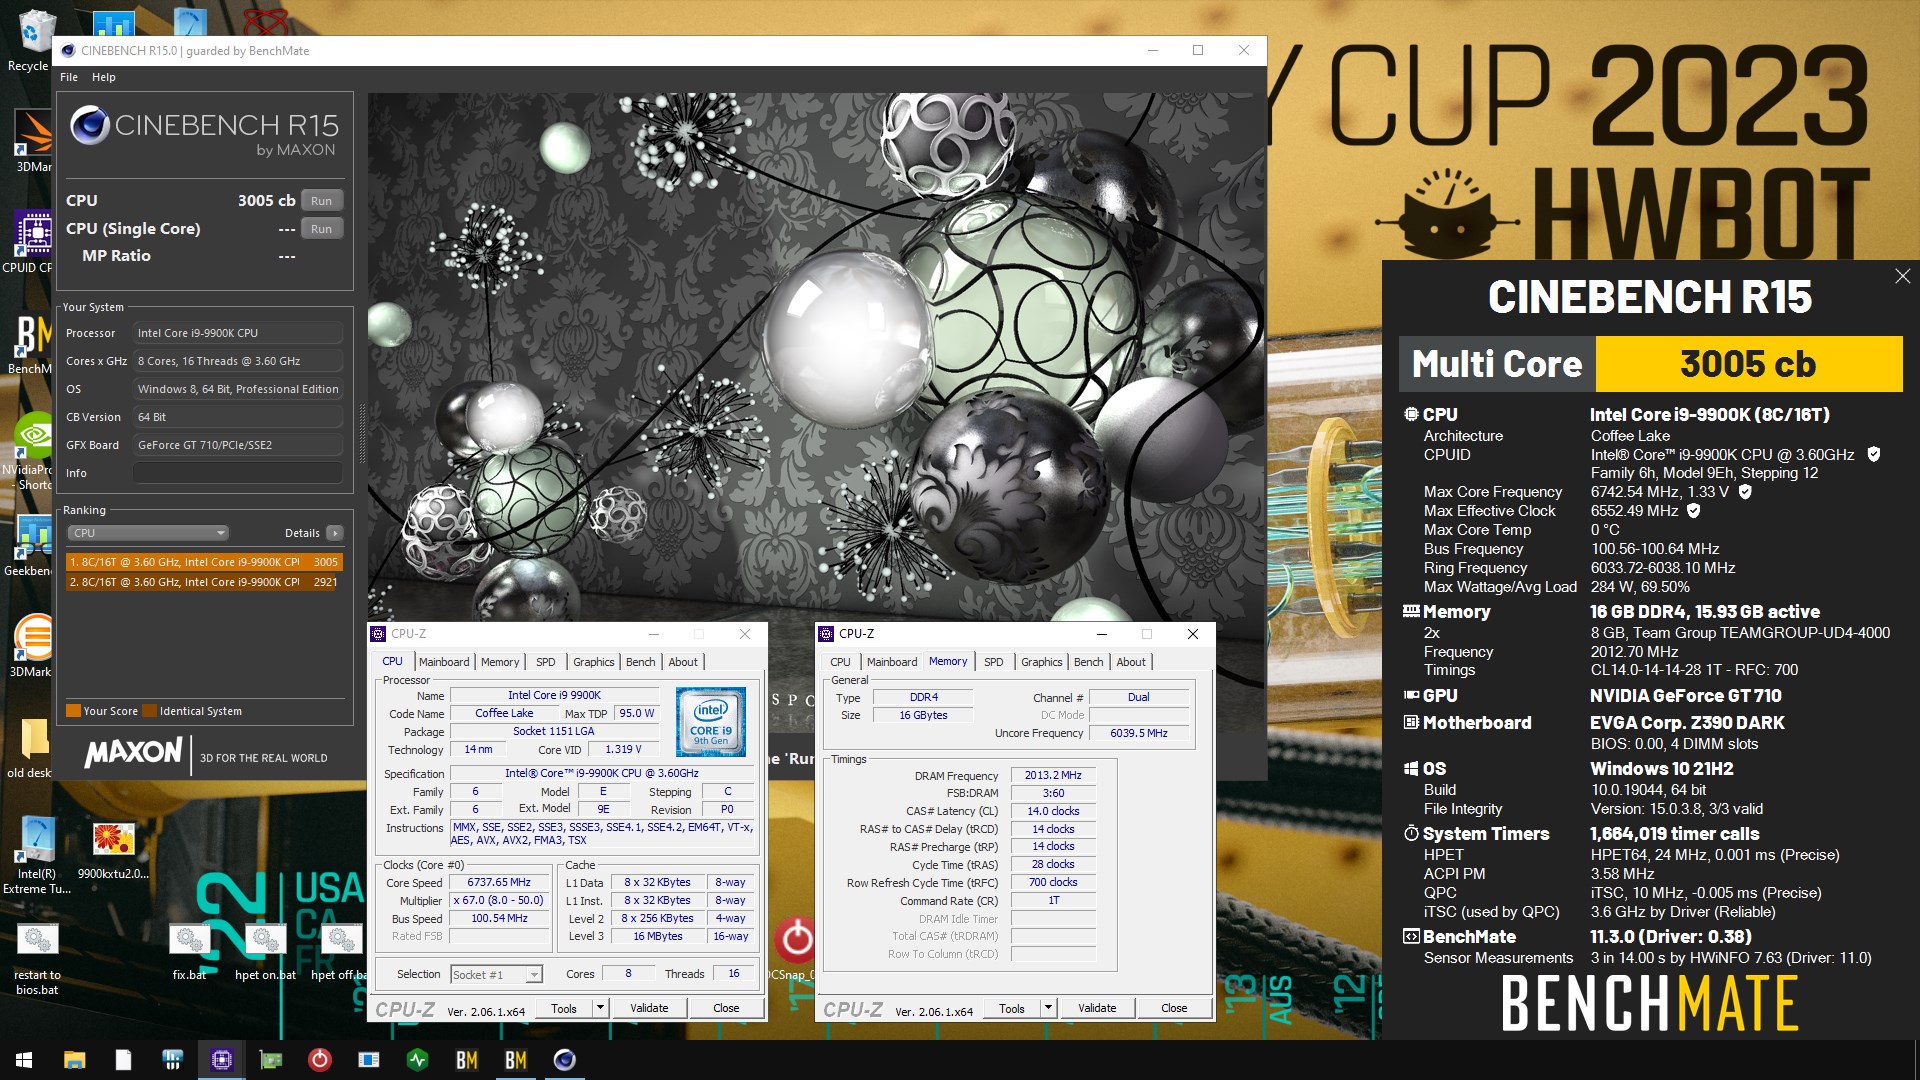
Task: Open the Help menu in Cinebench
Action: point(104,77)
